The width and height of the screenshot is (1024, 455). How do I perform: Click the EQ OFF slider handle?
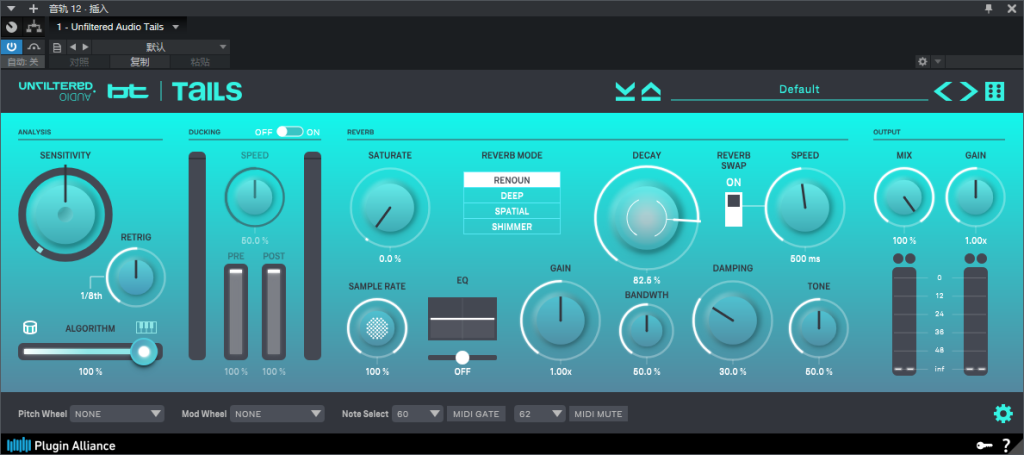click(462, 357)
